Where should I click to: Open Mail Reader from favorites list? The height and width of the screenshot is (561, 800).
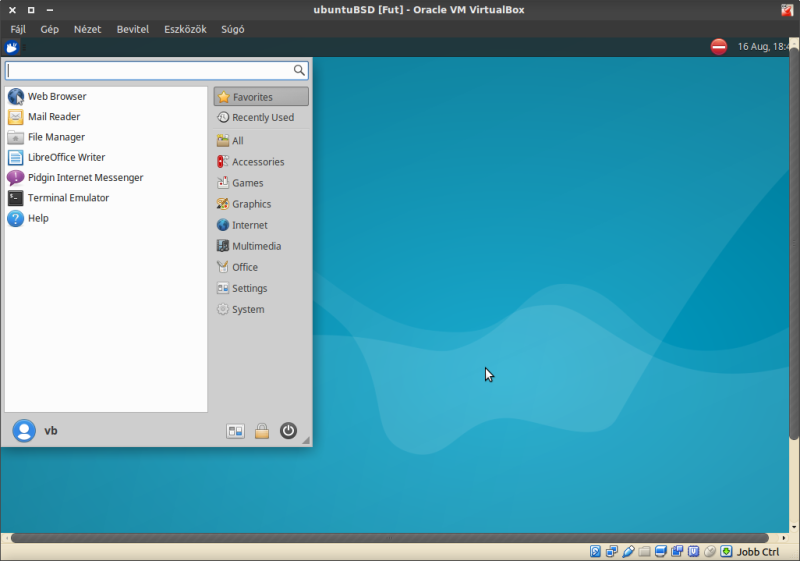pos(106,117)
